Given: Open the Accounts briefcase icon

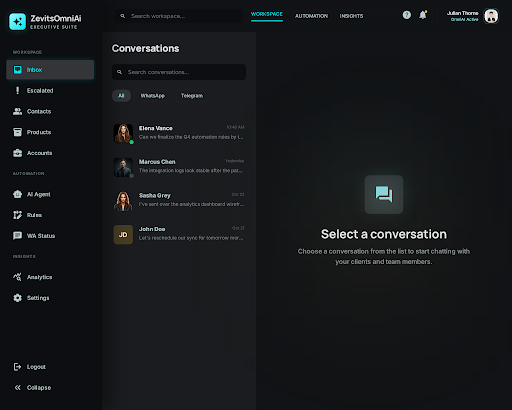Looking at the screenshot, I should click(x=17, y=153).
